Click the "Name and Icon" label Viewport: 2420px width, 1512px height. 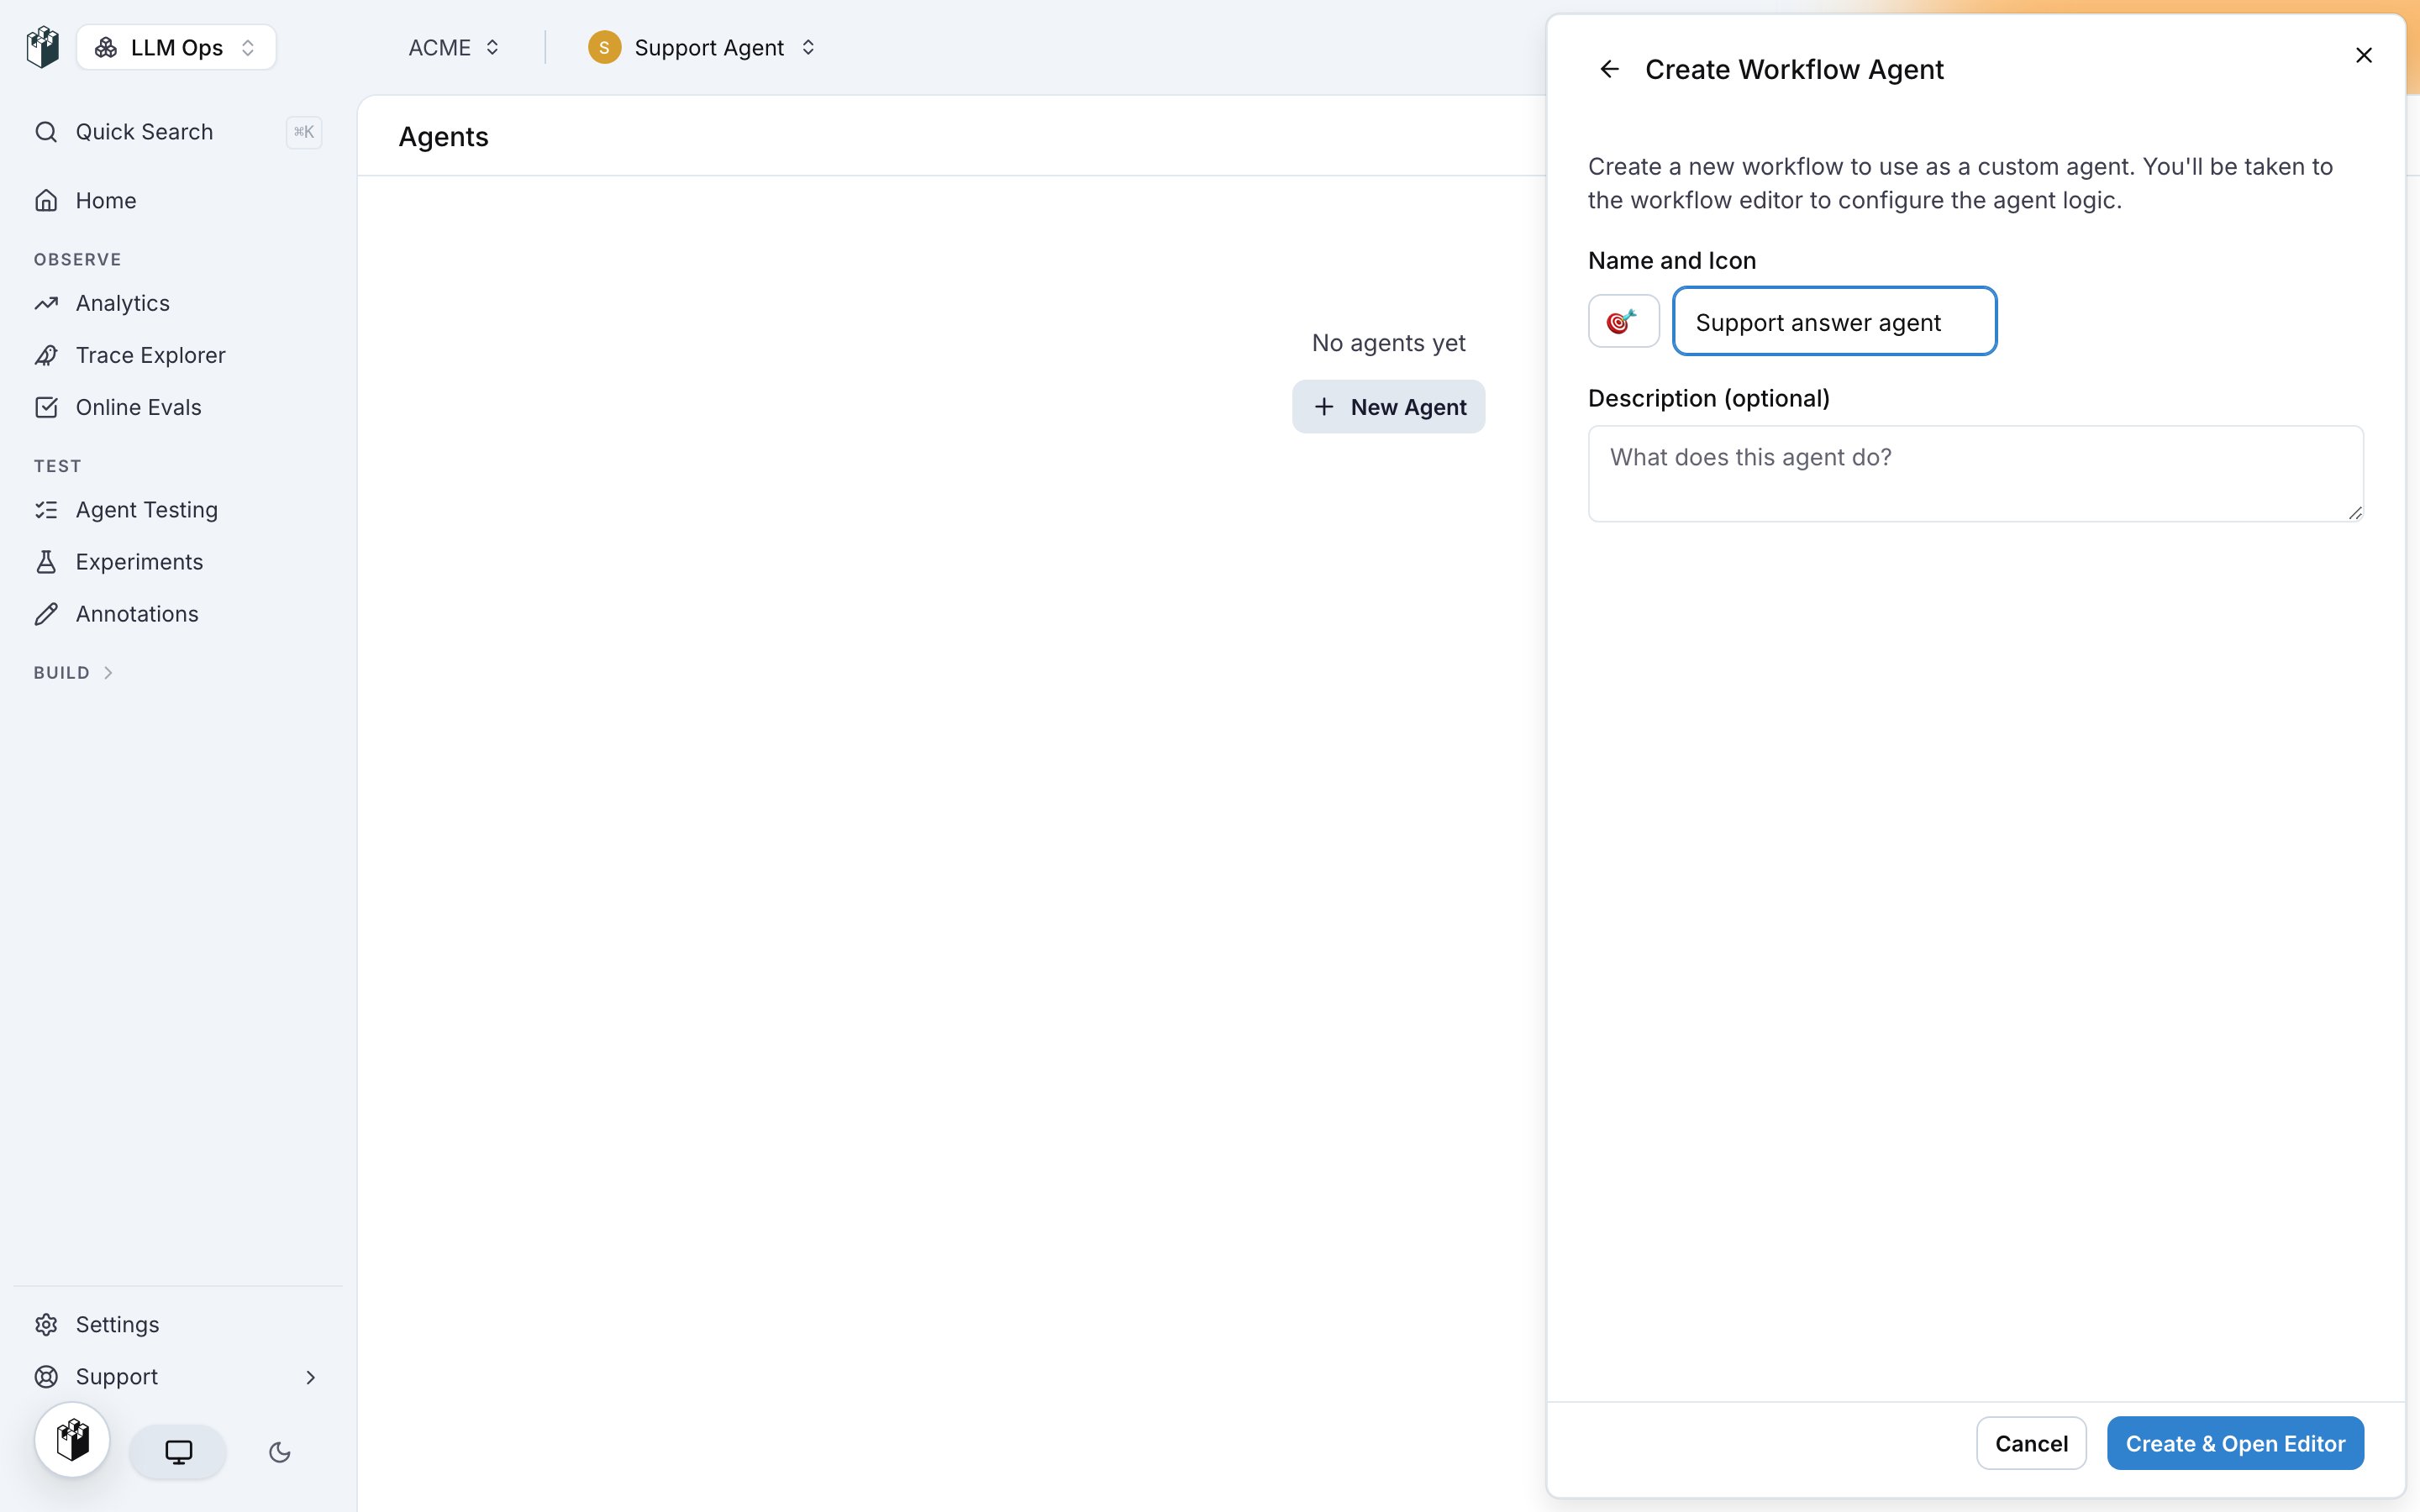[1671, 261]
